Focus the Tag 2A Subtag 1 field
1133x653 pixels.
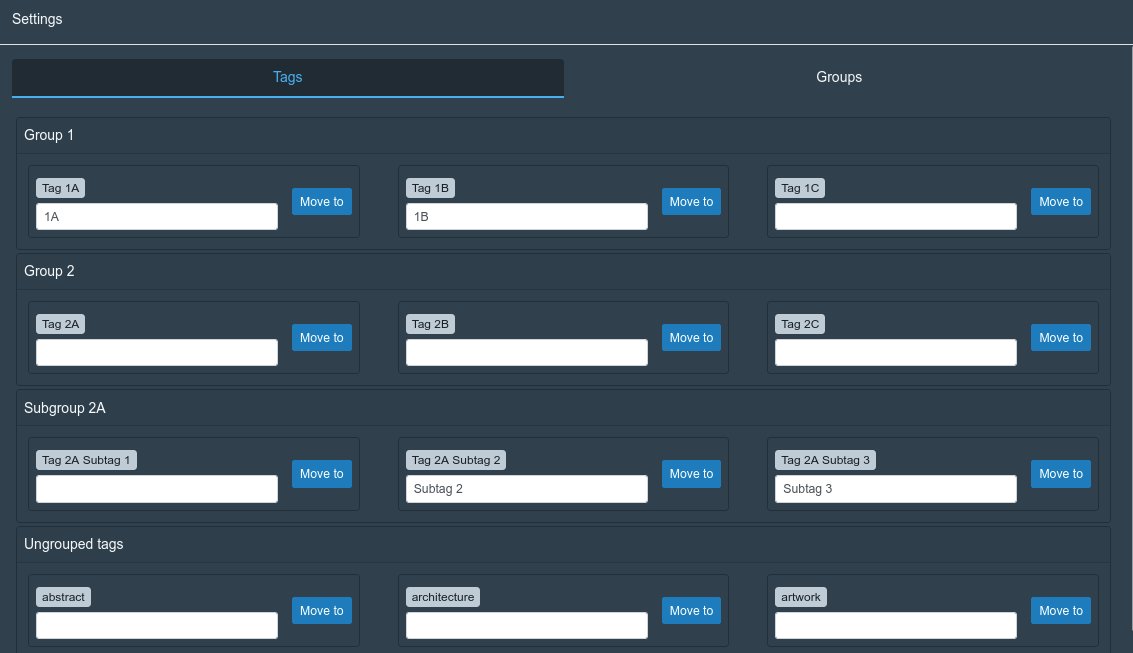pyautogui.click(x=157, y=489)
